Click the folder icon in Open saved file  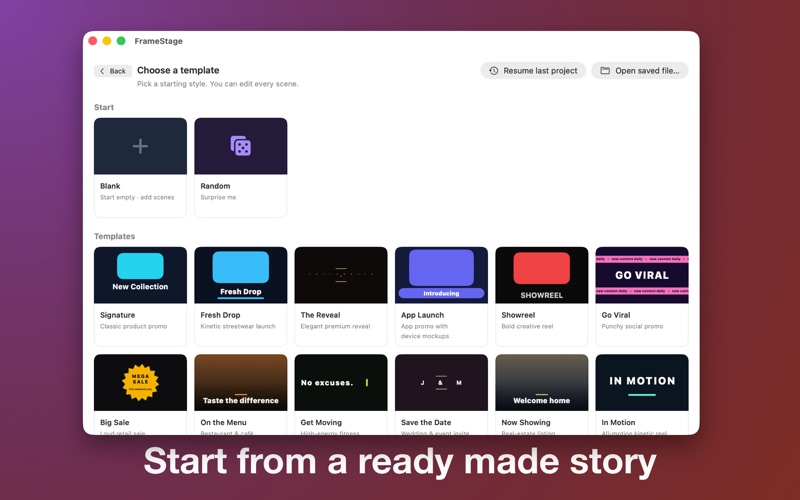(605, 71)
